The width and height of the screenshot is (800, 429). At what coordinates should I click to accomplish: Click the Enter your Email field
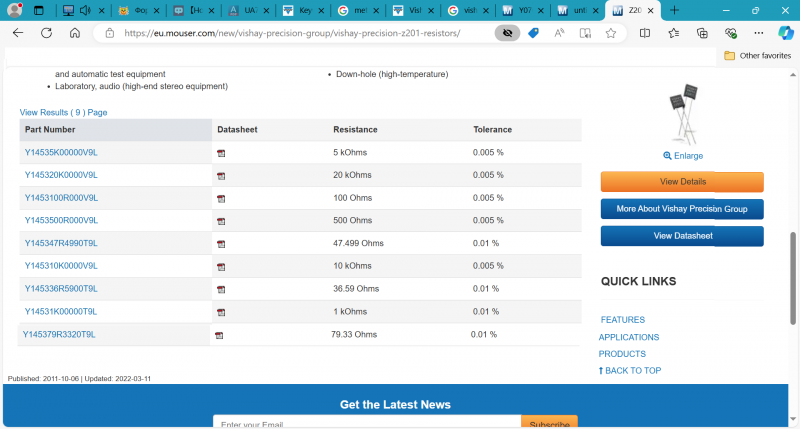point(367,422)
